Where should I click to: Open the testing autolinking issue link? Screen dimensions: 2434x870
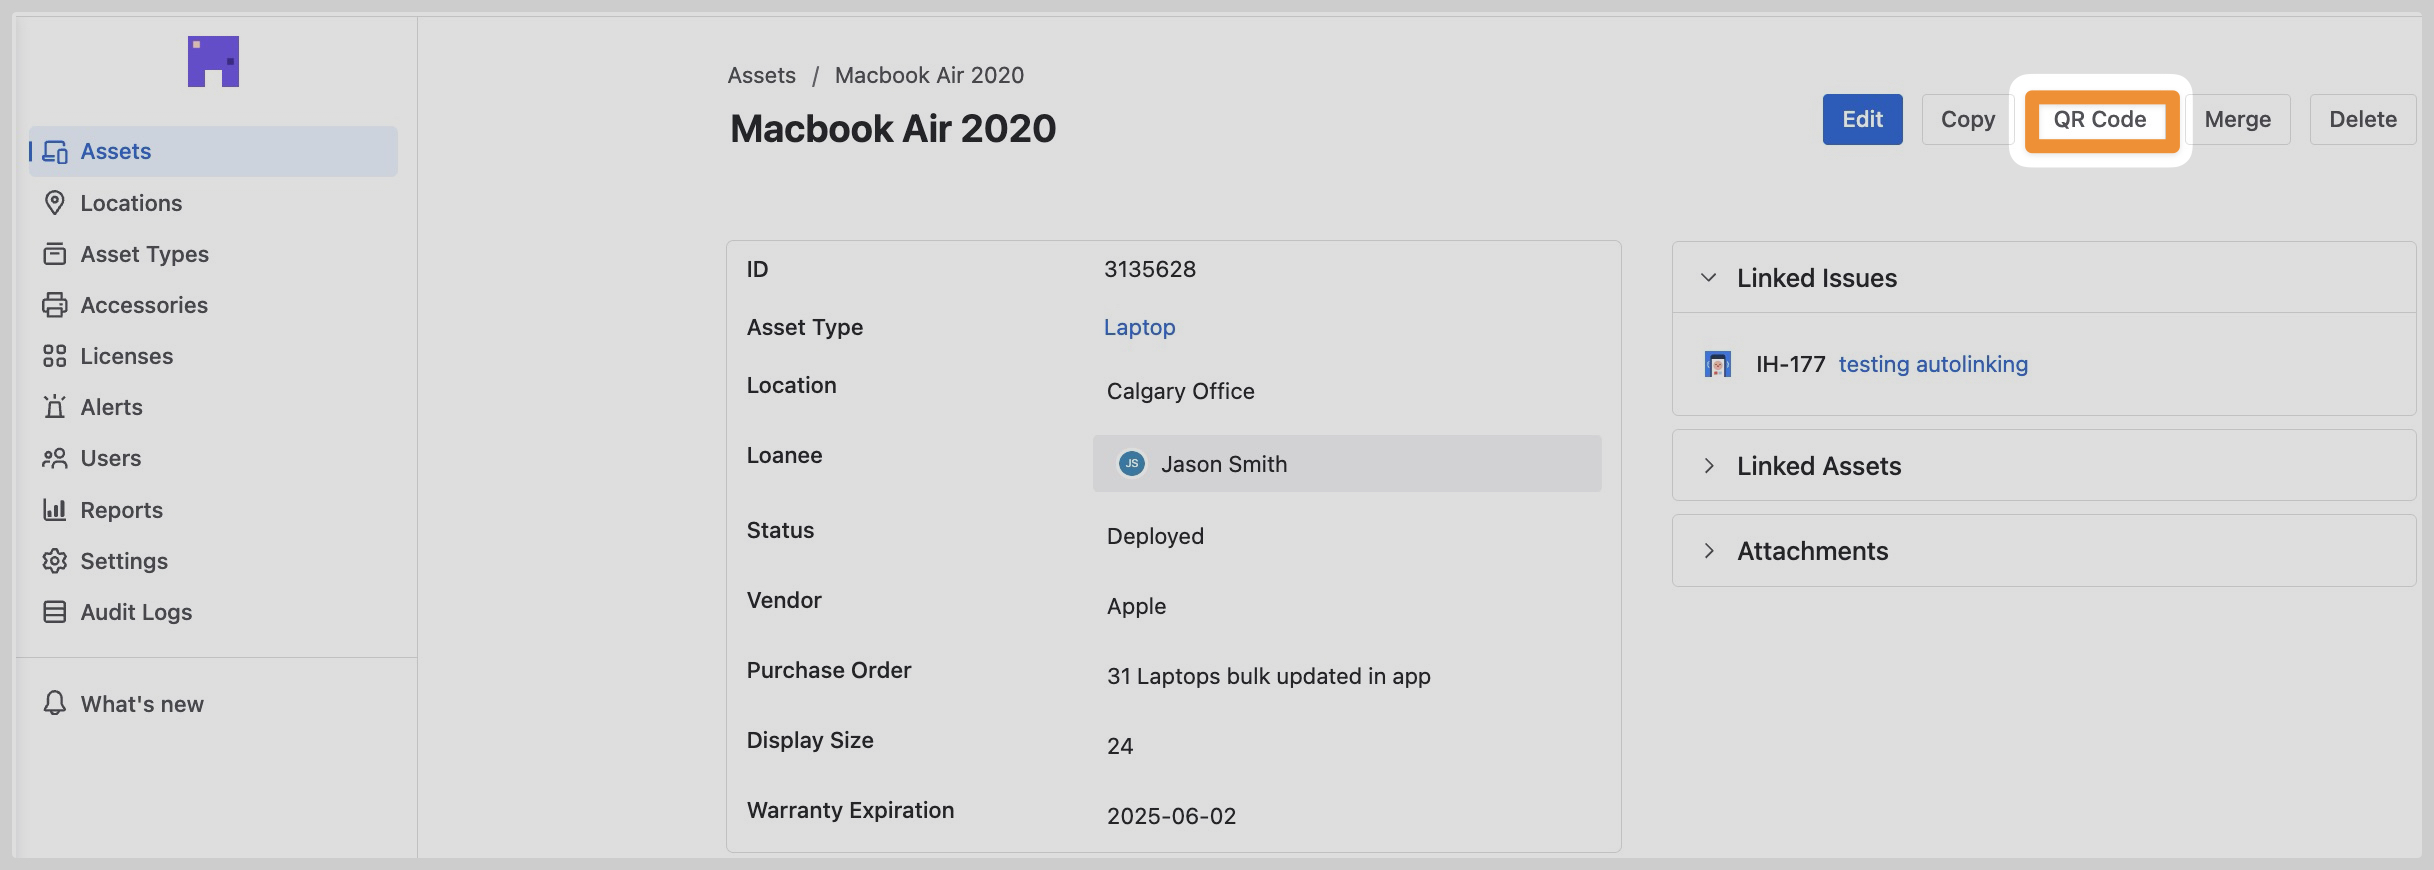click(x=1932, y=364)
